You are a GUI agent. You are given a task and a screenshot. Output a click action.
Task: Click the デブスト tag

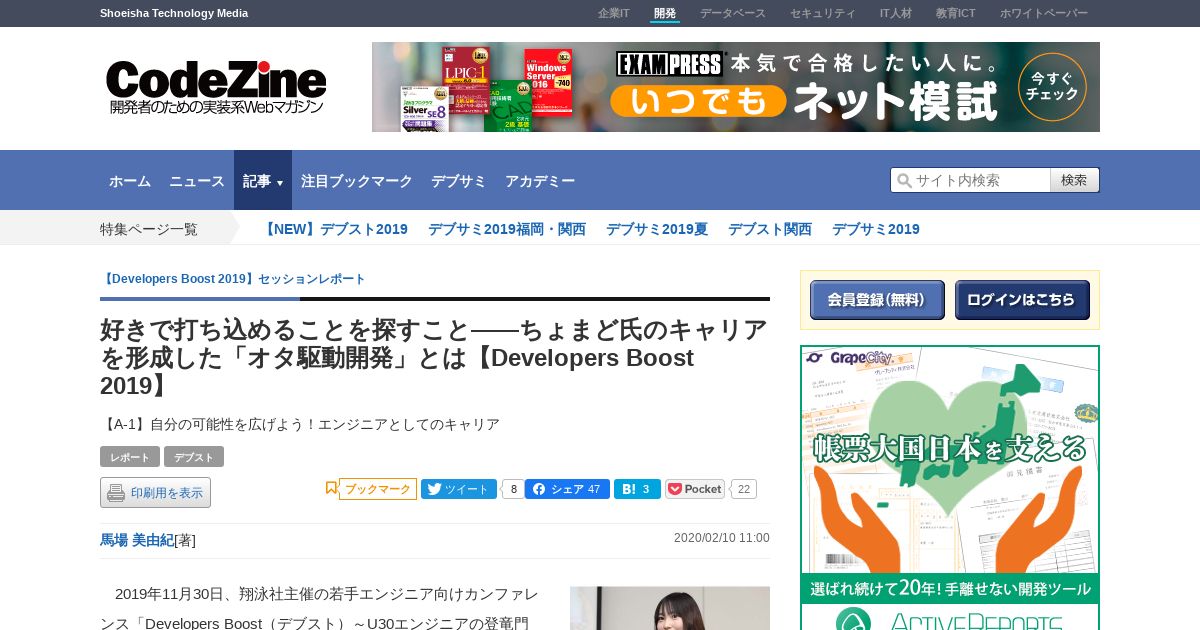point(194,457)
